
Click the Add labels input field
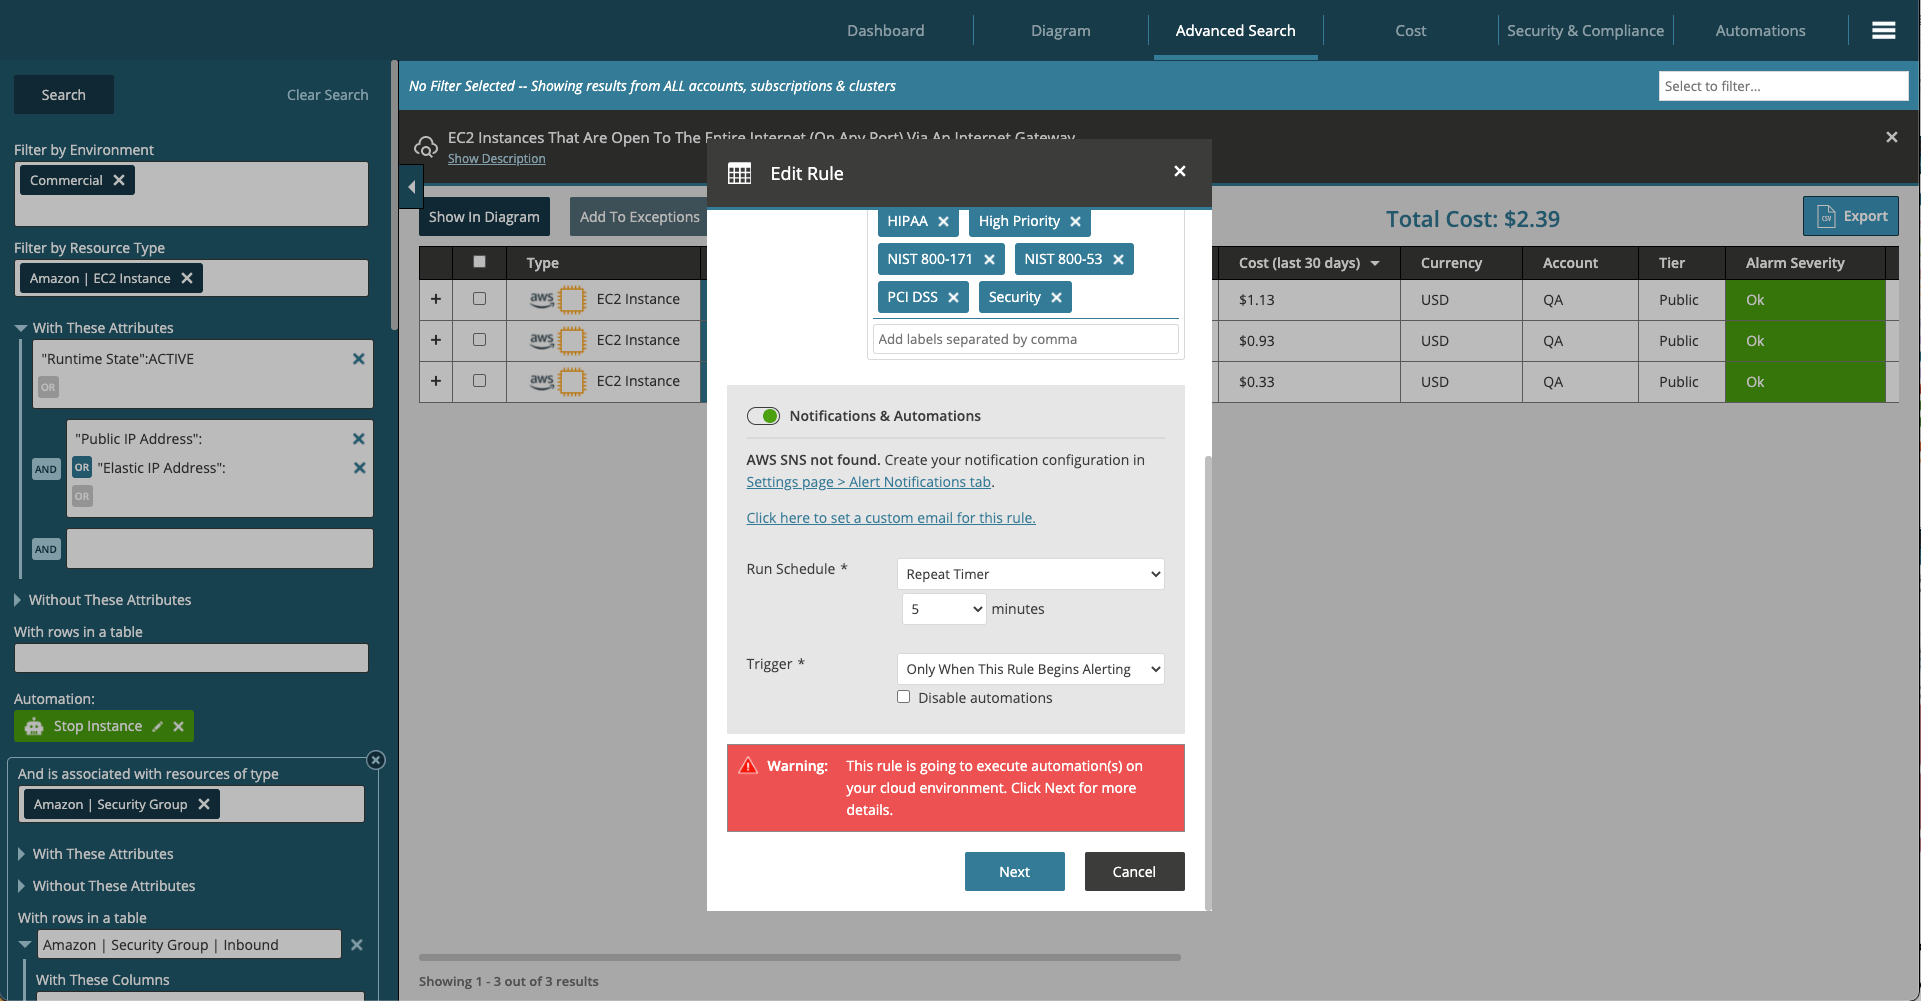[x=1026, y=339]
